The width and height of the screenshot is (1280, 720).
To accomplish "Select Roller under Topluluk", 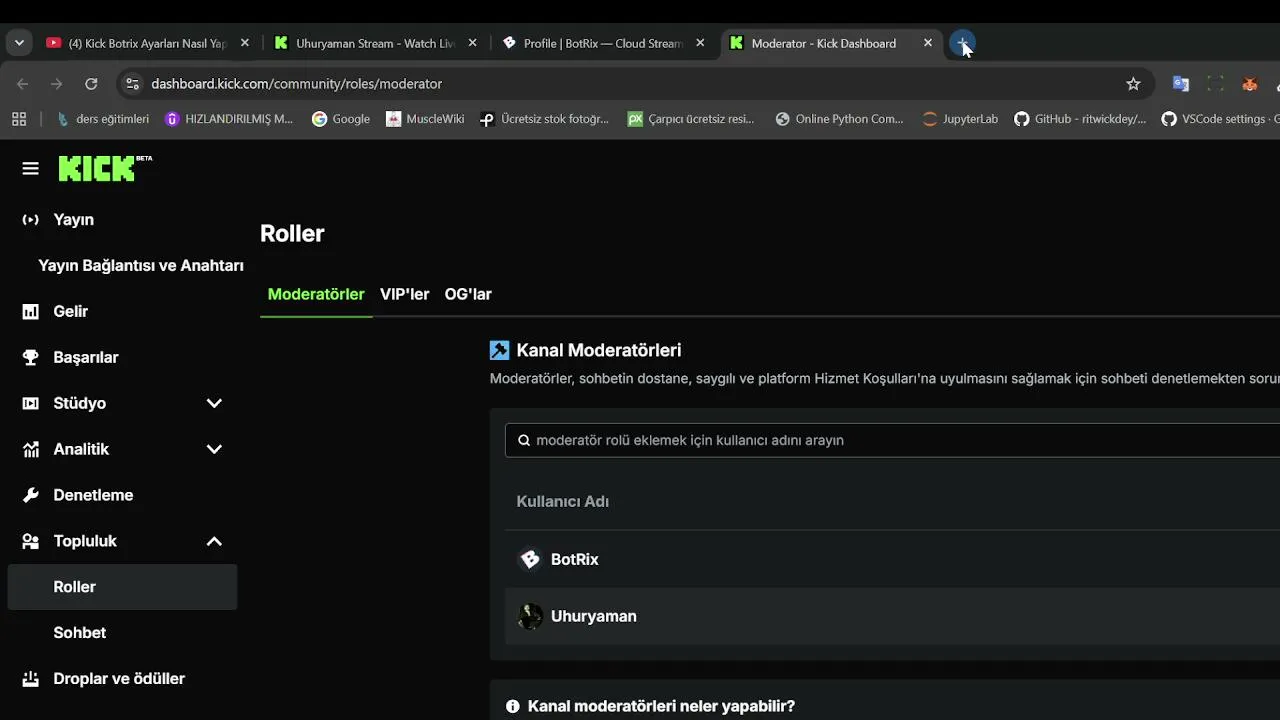I will pyautogui.click(x=122, y=587).
